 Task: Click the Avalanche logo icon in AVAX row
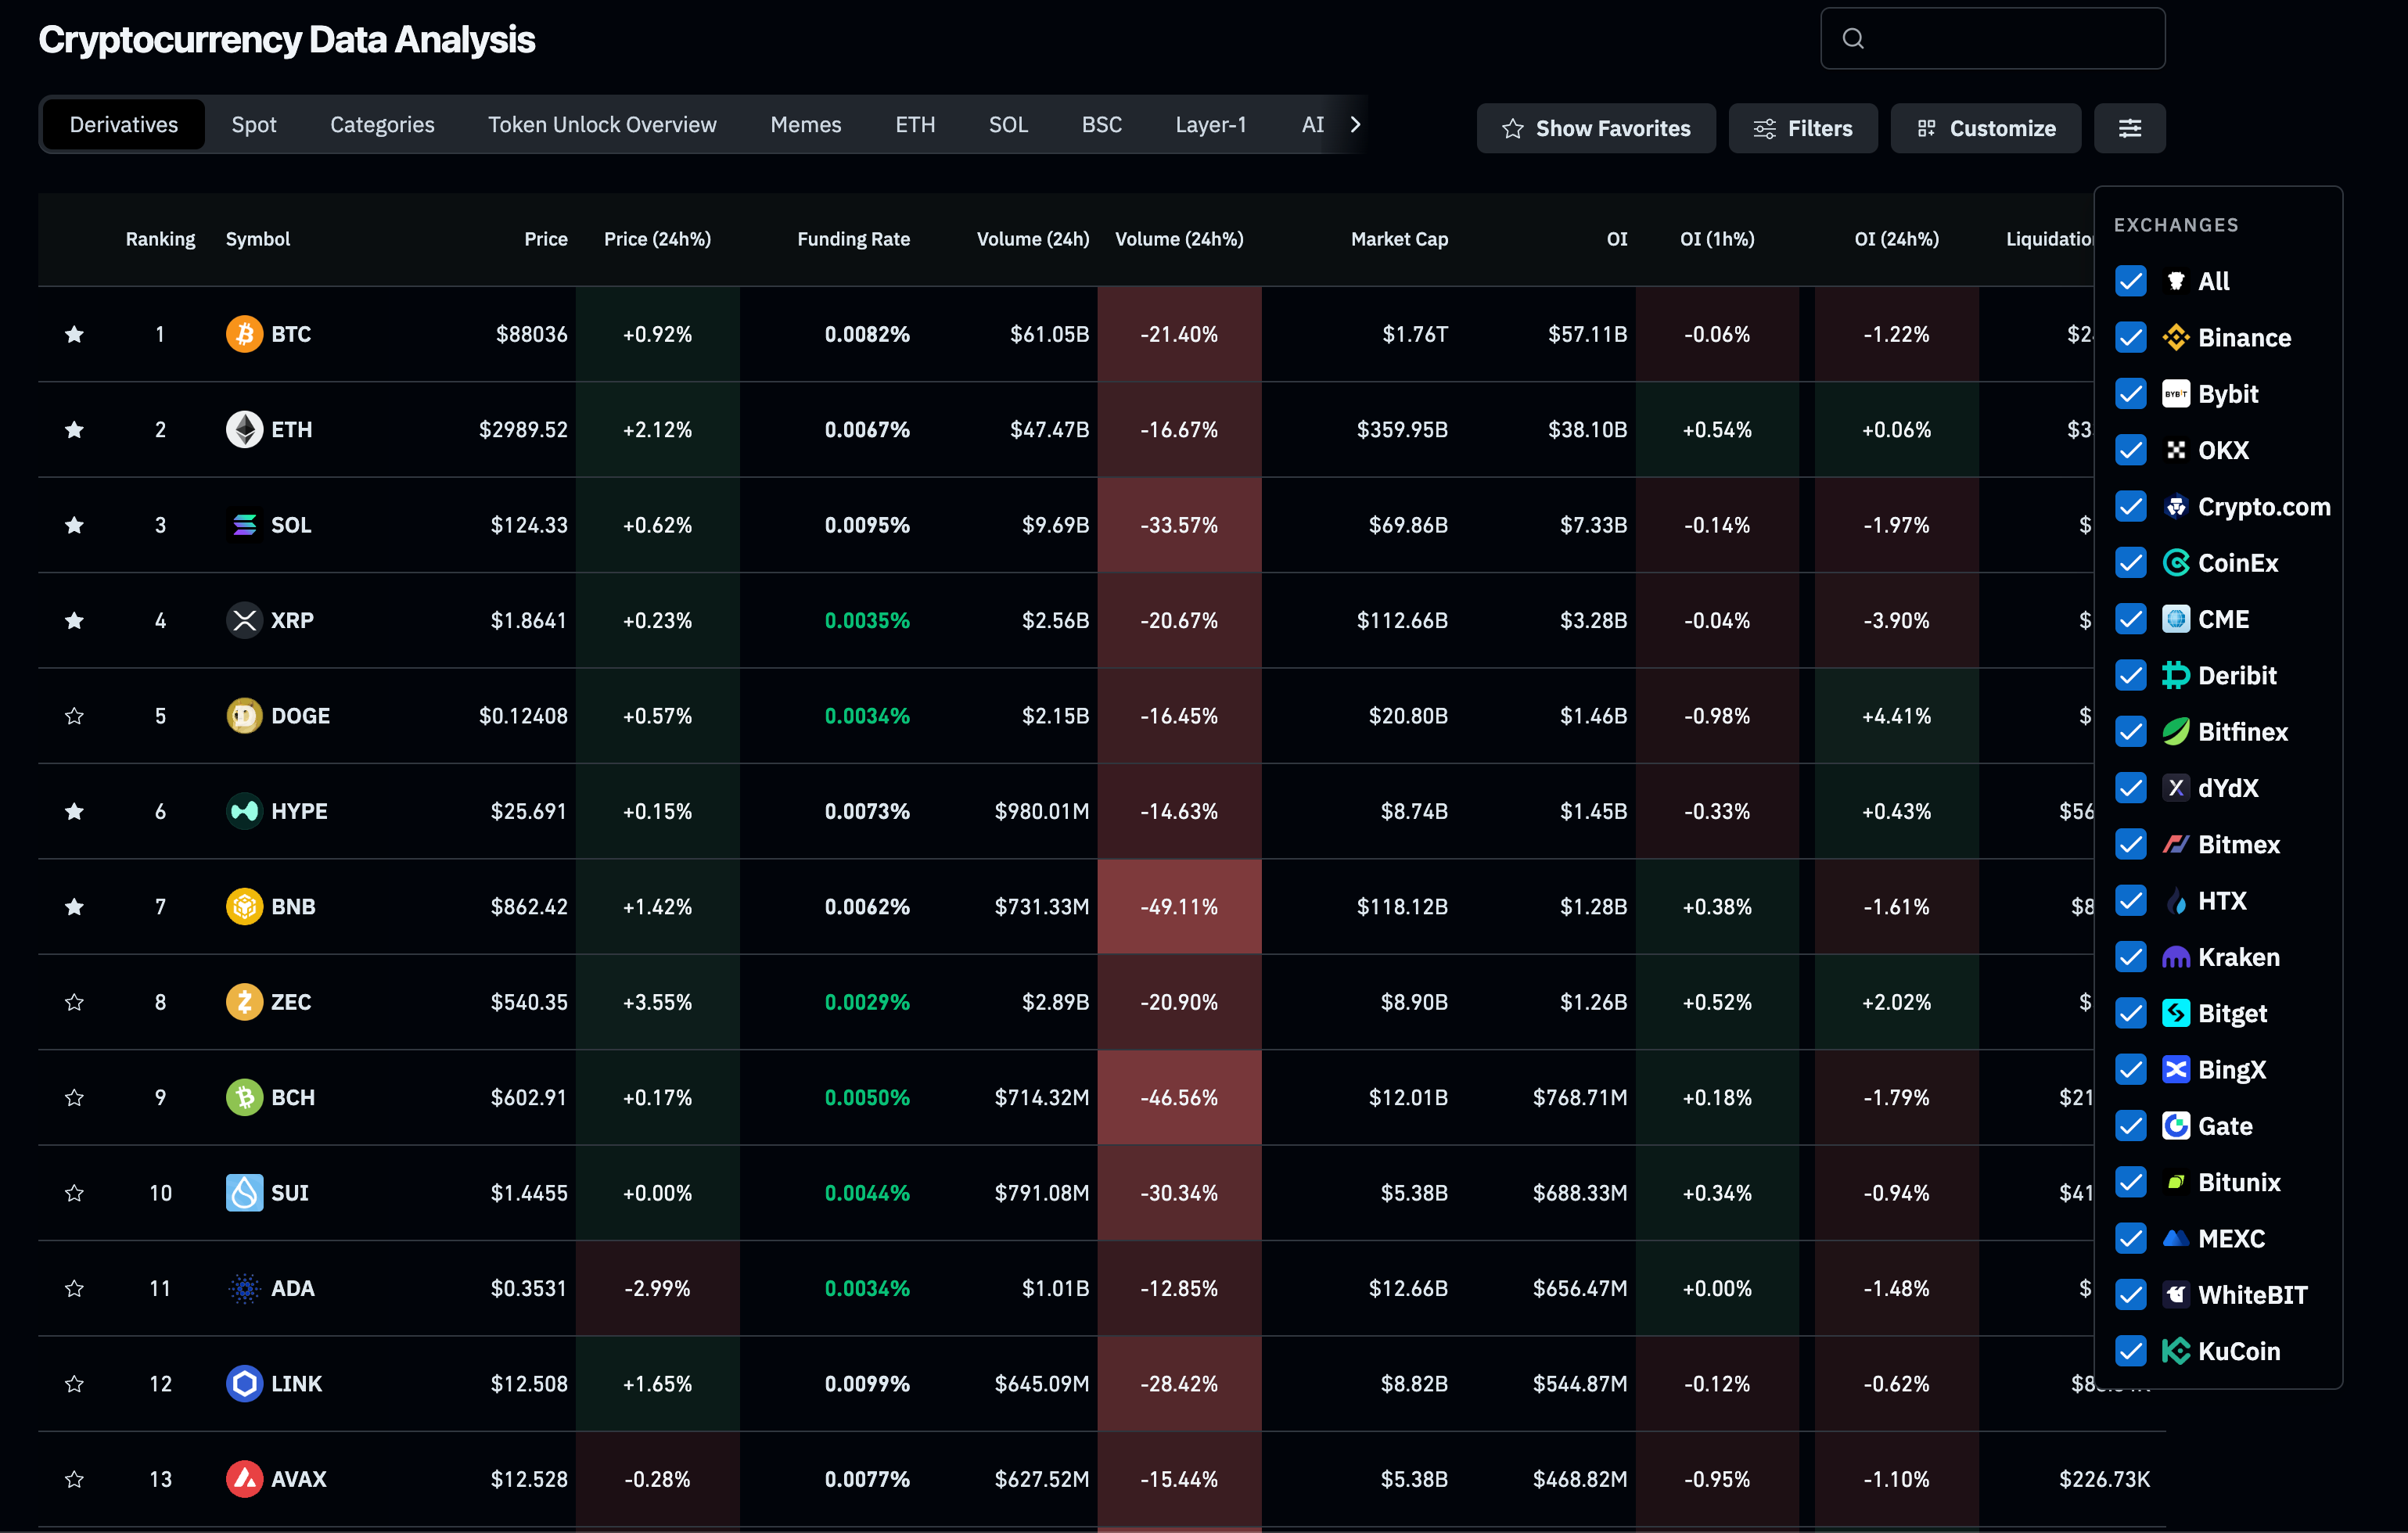[244, 1478]
